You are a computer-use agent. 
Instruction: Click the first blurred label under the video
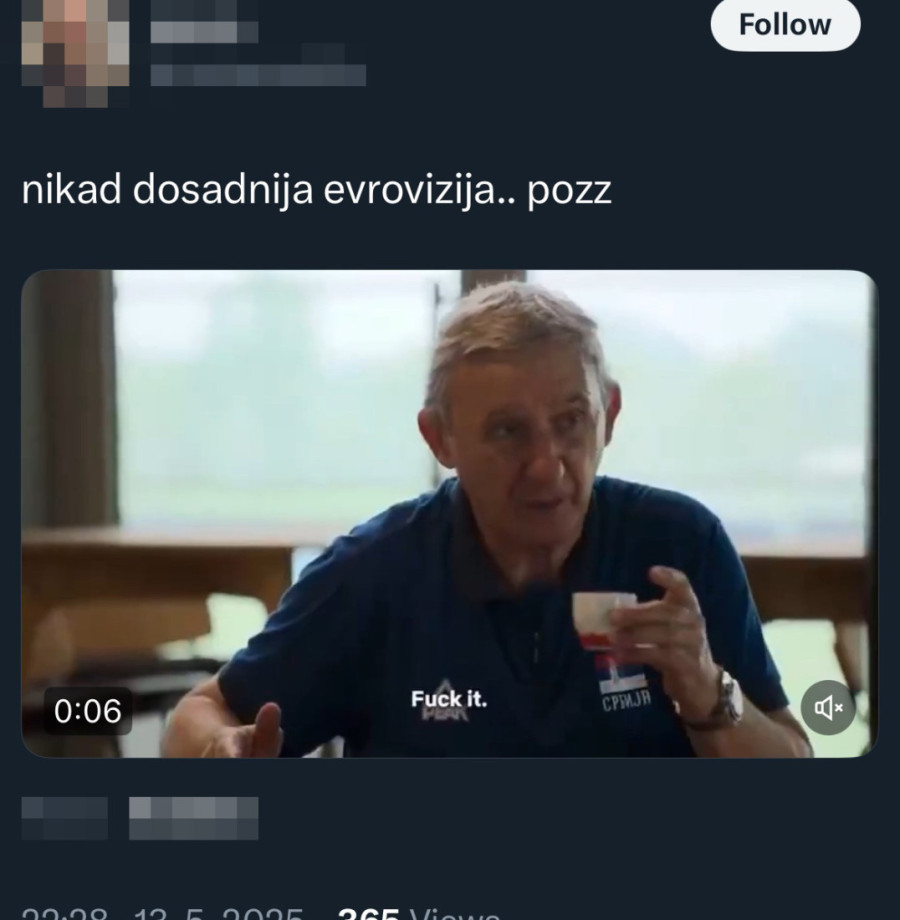[65, 818]
